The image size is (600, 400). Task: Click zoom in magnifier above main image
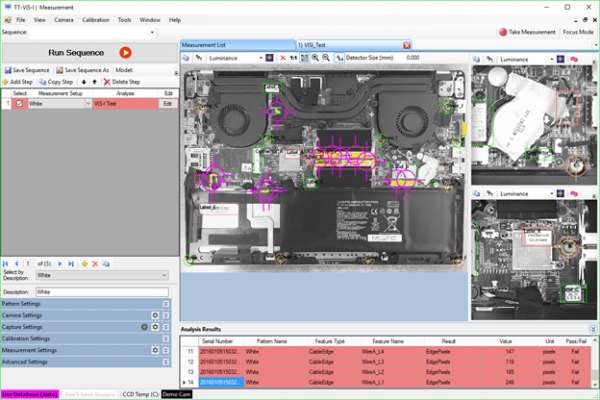pyautogui.click(x=315, y=58)
